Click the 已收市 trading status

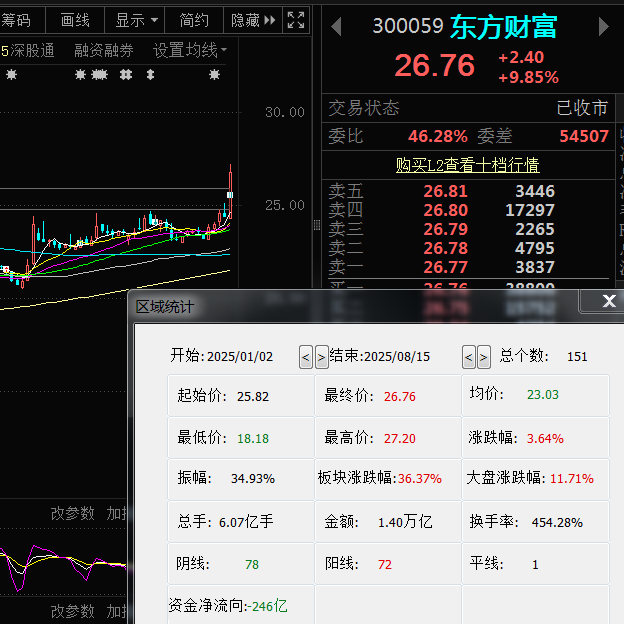582,108
